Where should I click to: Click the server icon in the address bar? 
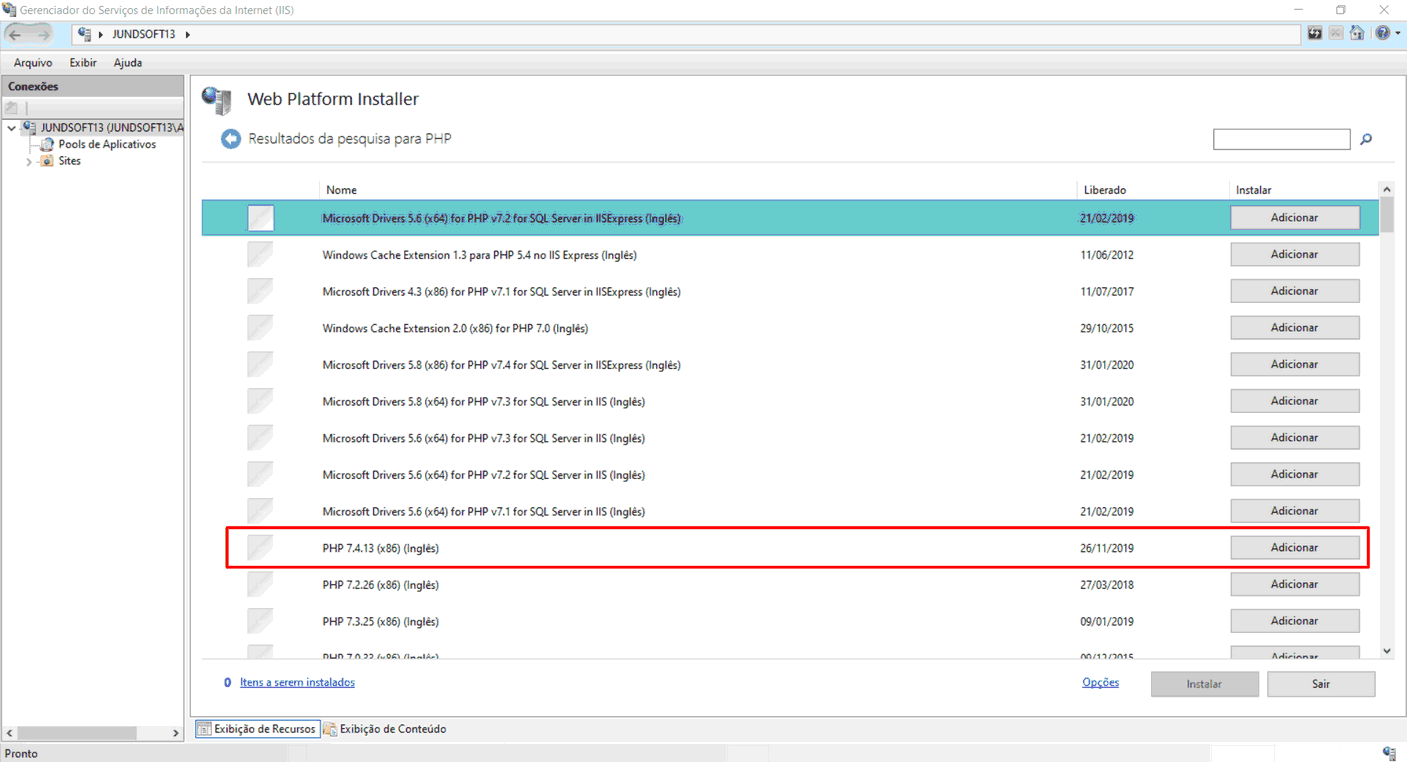[x=85, y=34]
